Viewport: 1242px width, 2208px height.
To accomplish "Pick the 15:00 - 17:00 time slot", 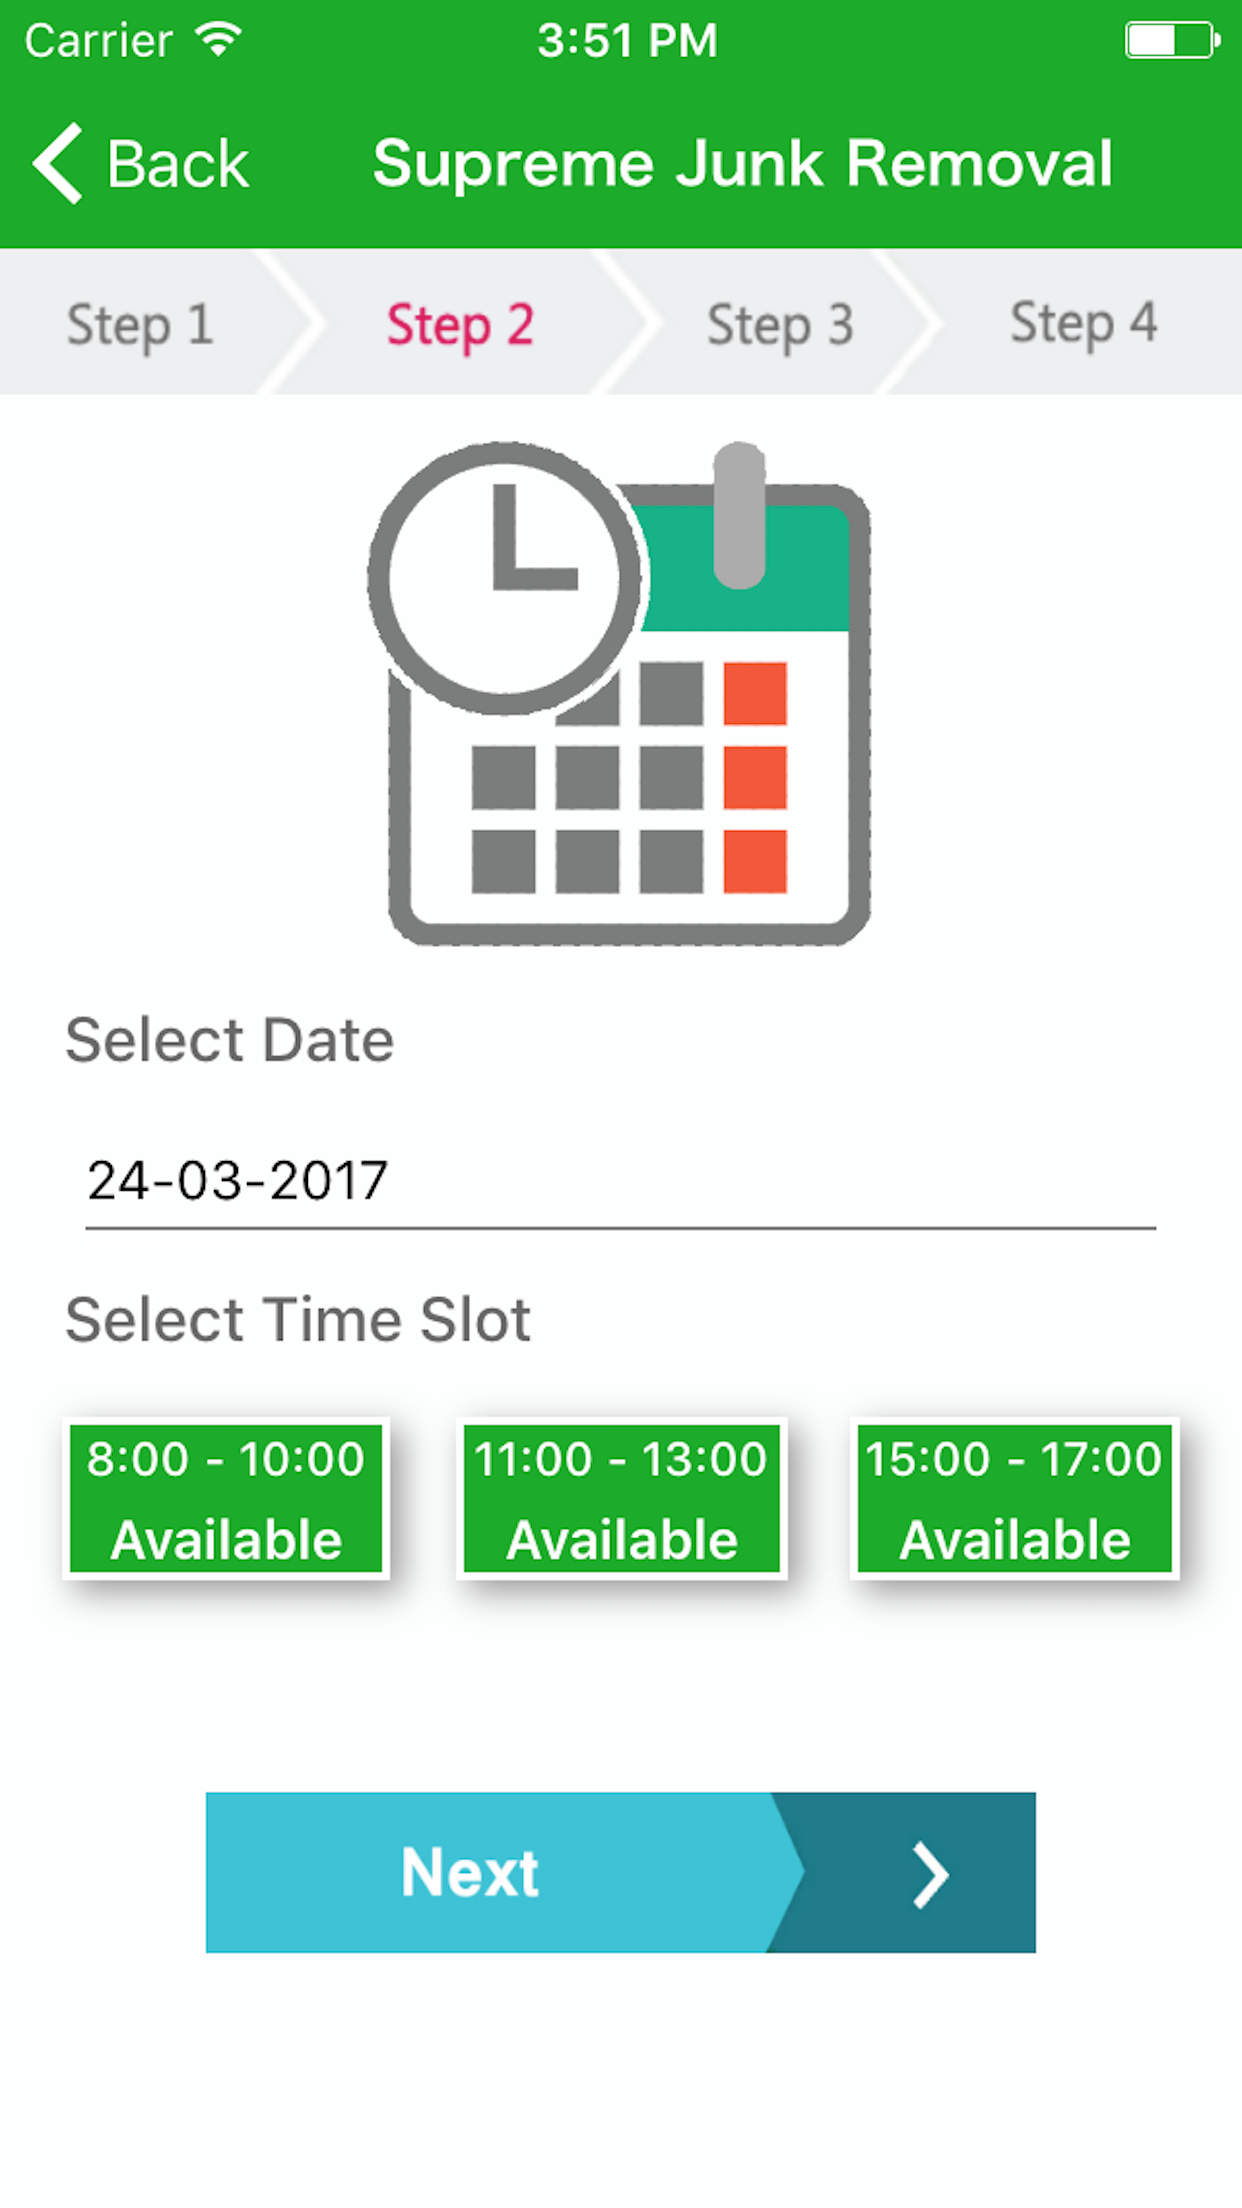I will (x=1015, y=1498).
